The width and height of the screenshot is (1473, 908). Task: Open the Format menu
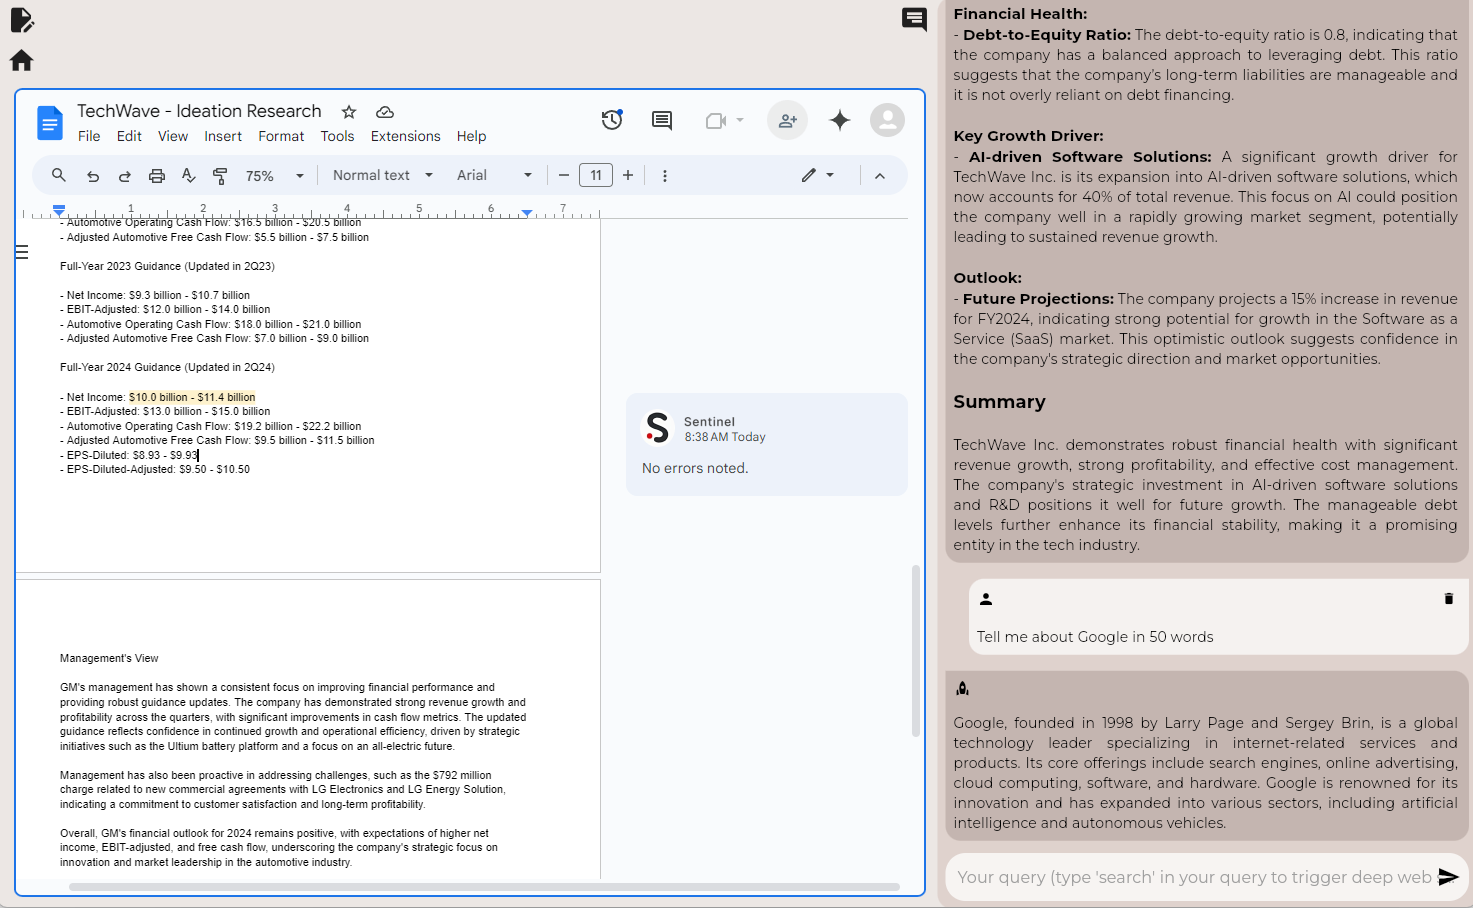coord(281,136)
